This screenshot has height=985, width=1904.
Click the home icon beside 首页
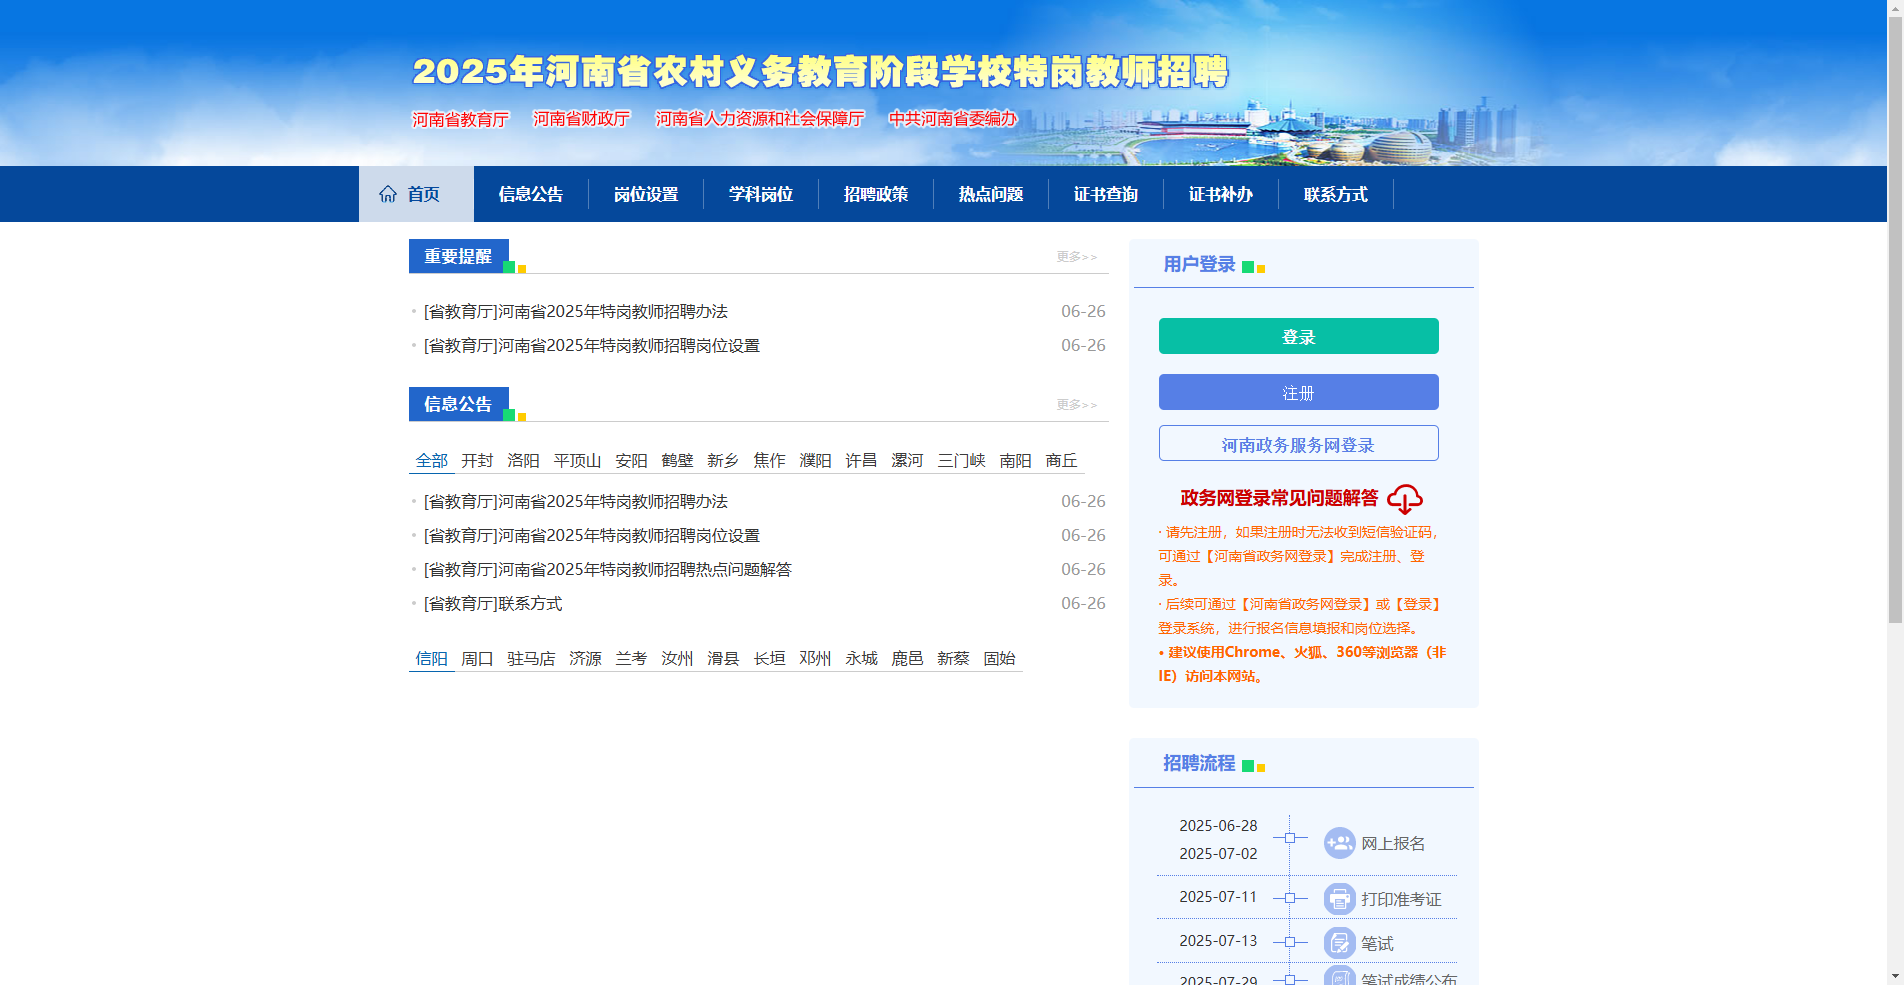pos(388,194)
